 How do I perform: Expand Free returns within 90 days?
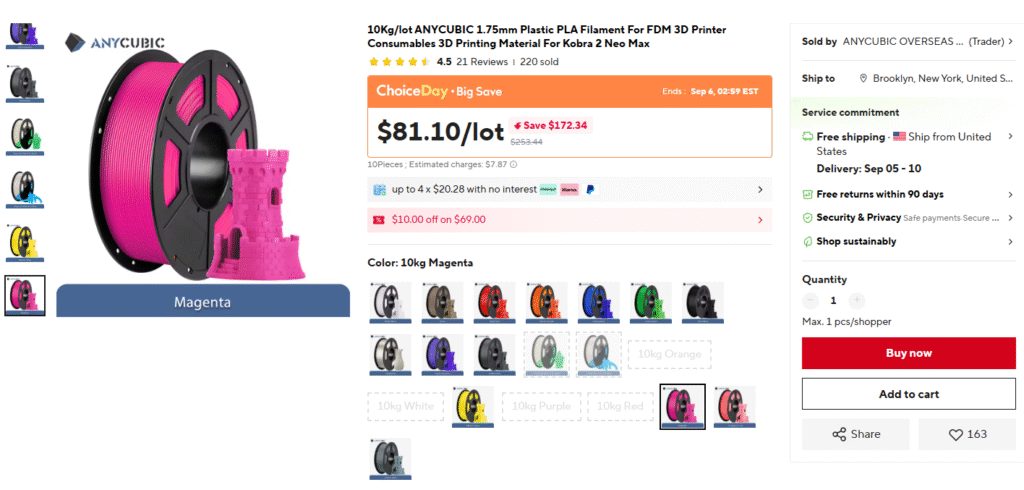tap(908, 194)
